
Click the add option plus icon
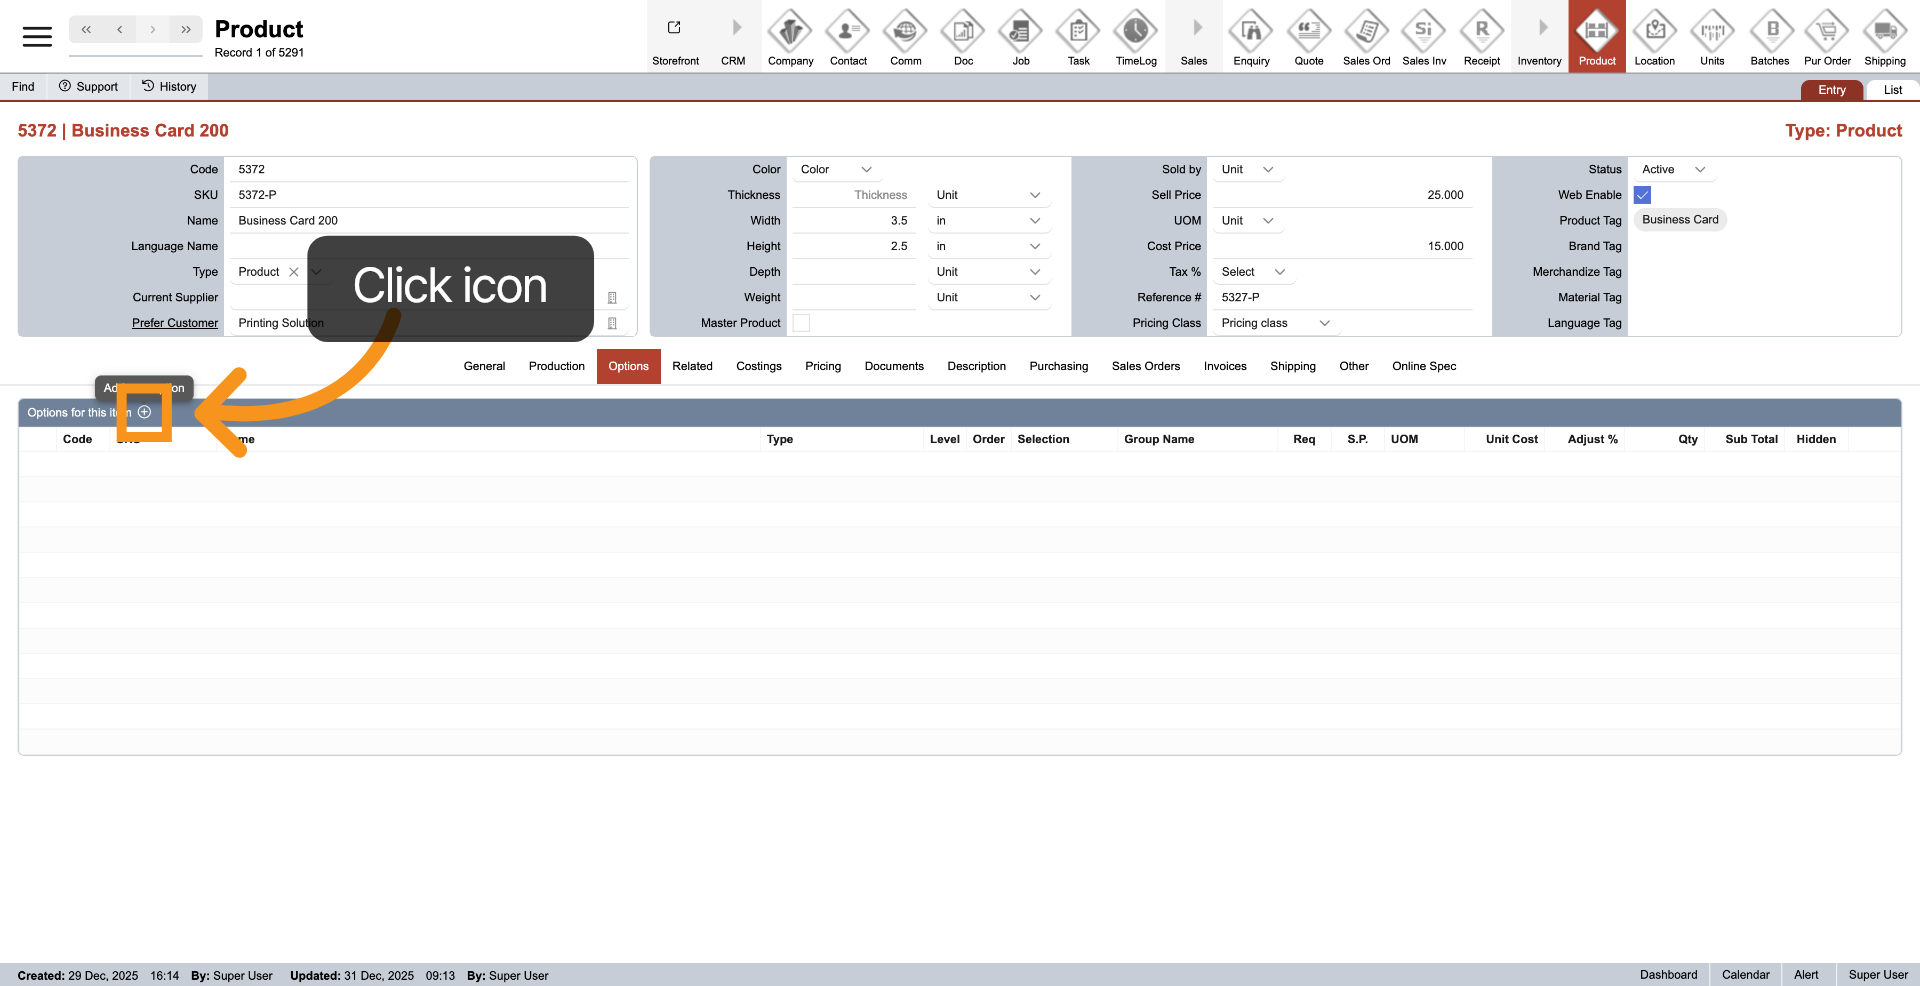tap(145, 412)
